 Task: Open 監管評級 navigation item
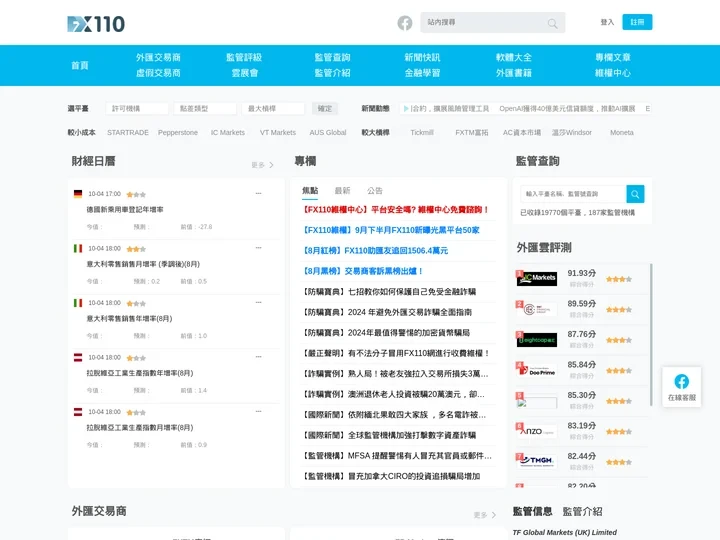pyautogui.click(x=244, y=57)
